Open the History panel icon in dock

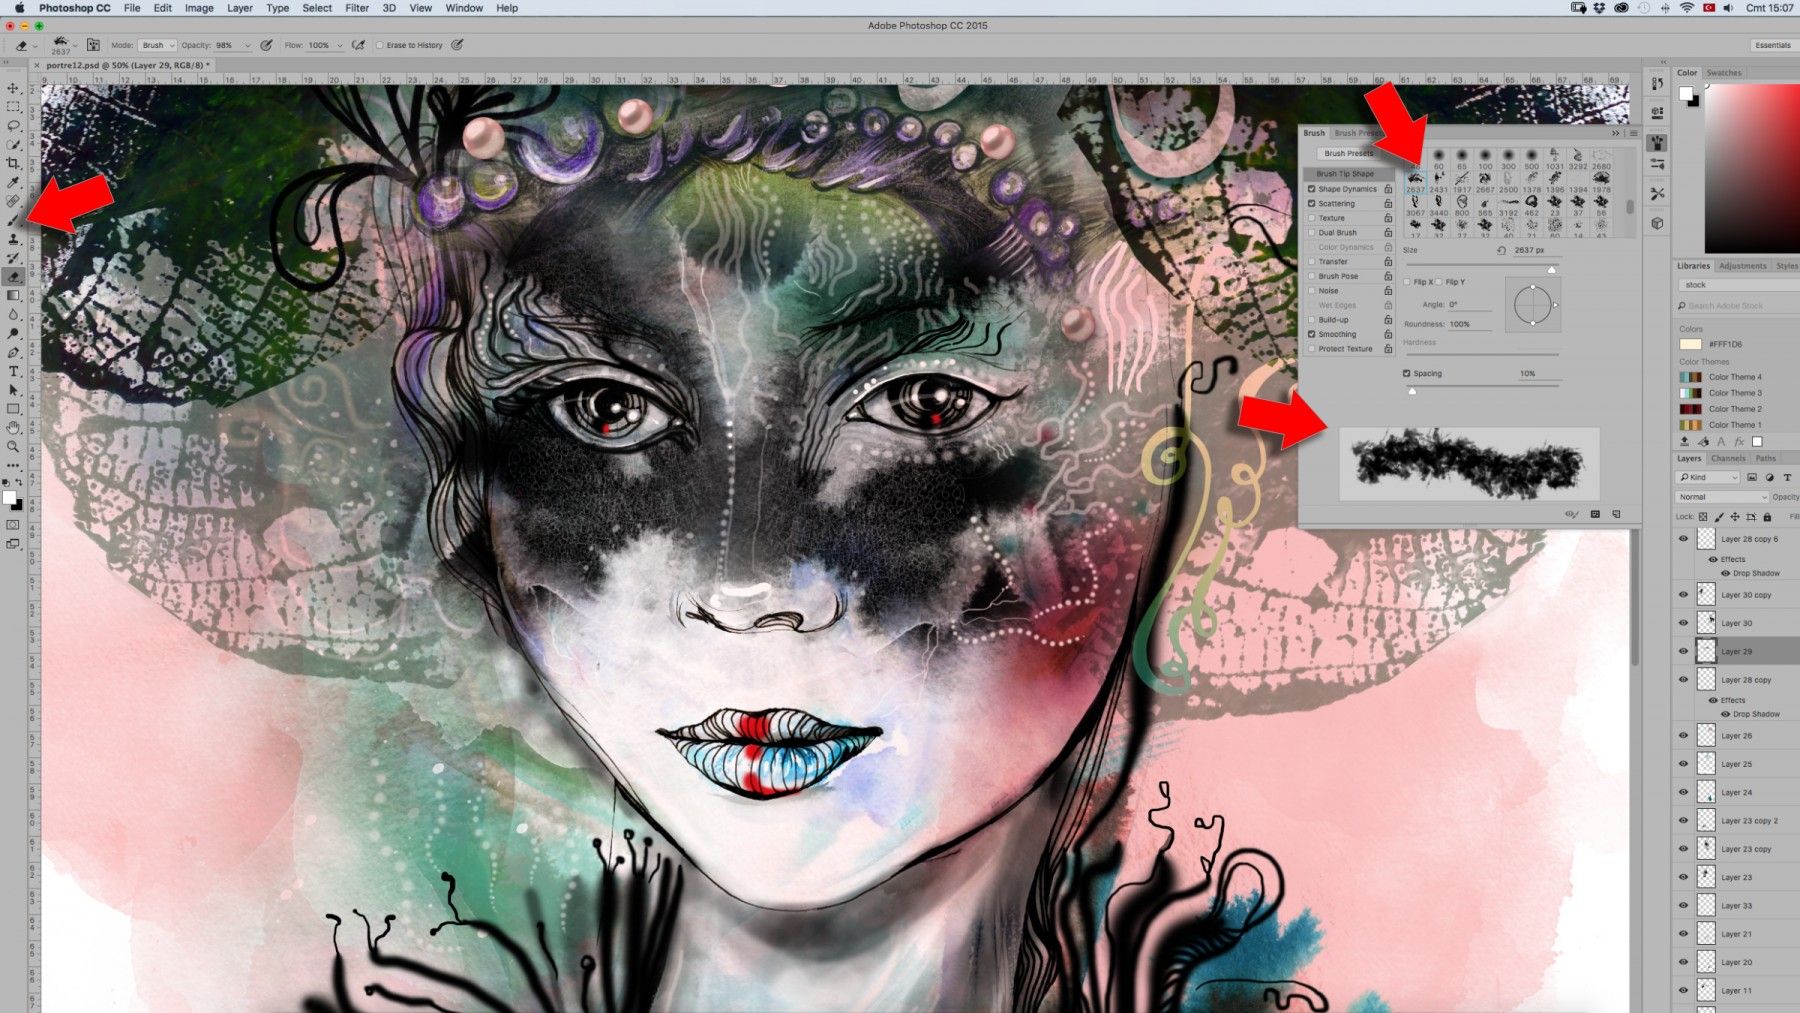(1657, 84)
